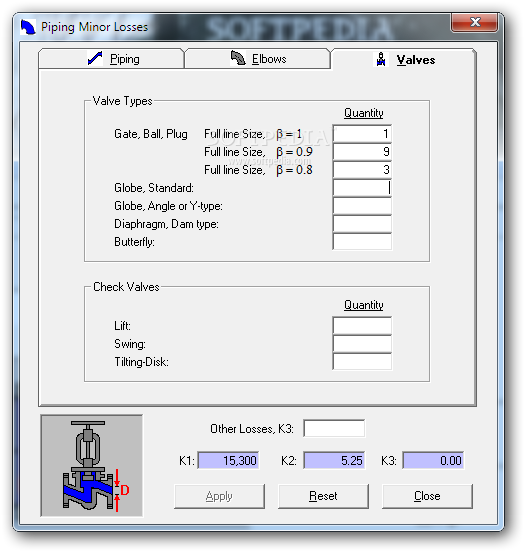This screenshot has height=552, width=525.
Task: Click the valve icon on Valves tab
Action: pos(381,59)
